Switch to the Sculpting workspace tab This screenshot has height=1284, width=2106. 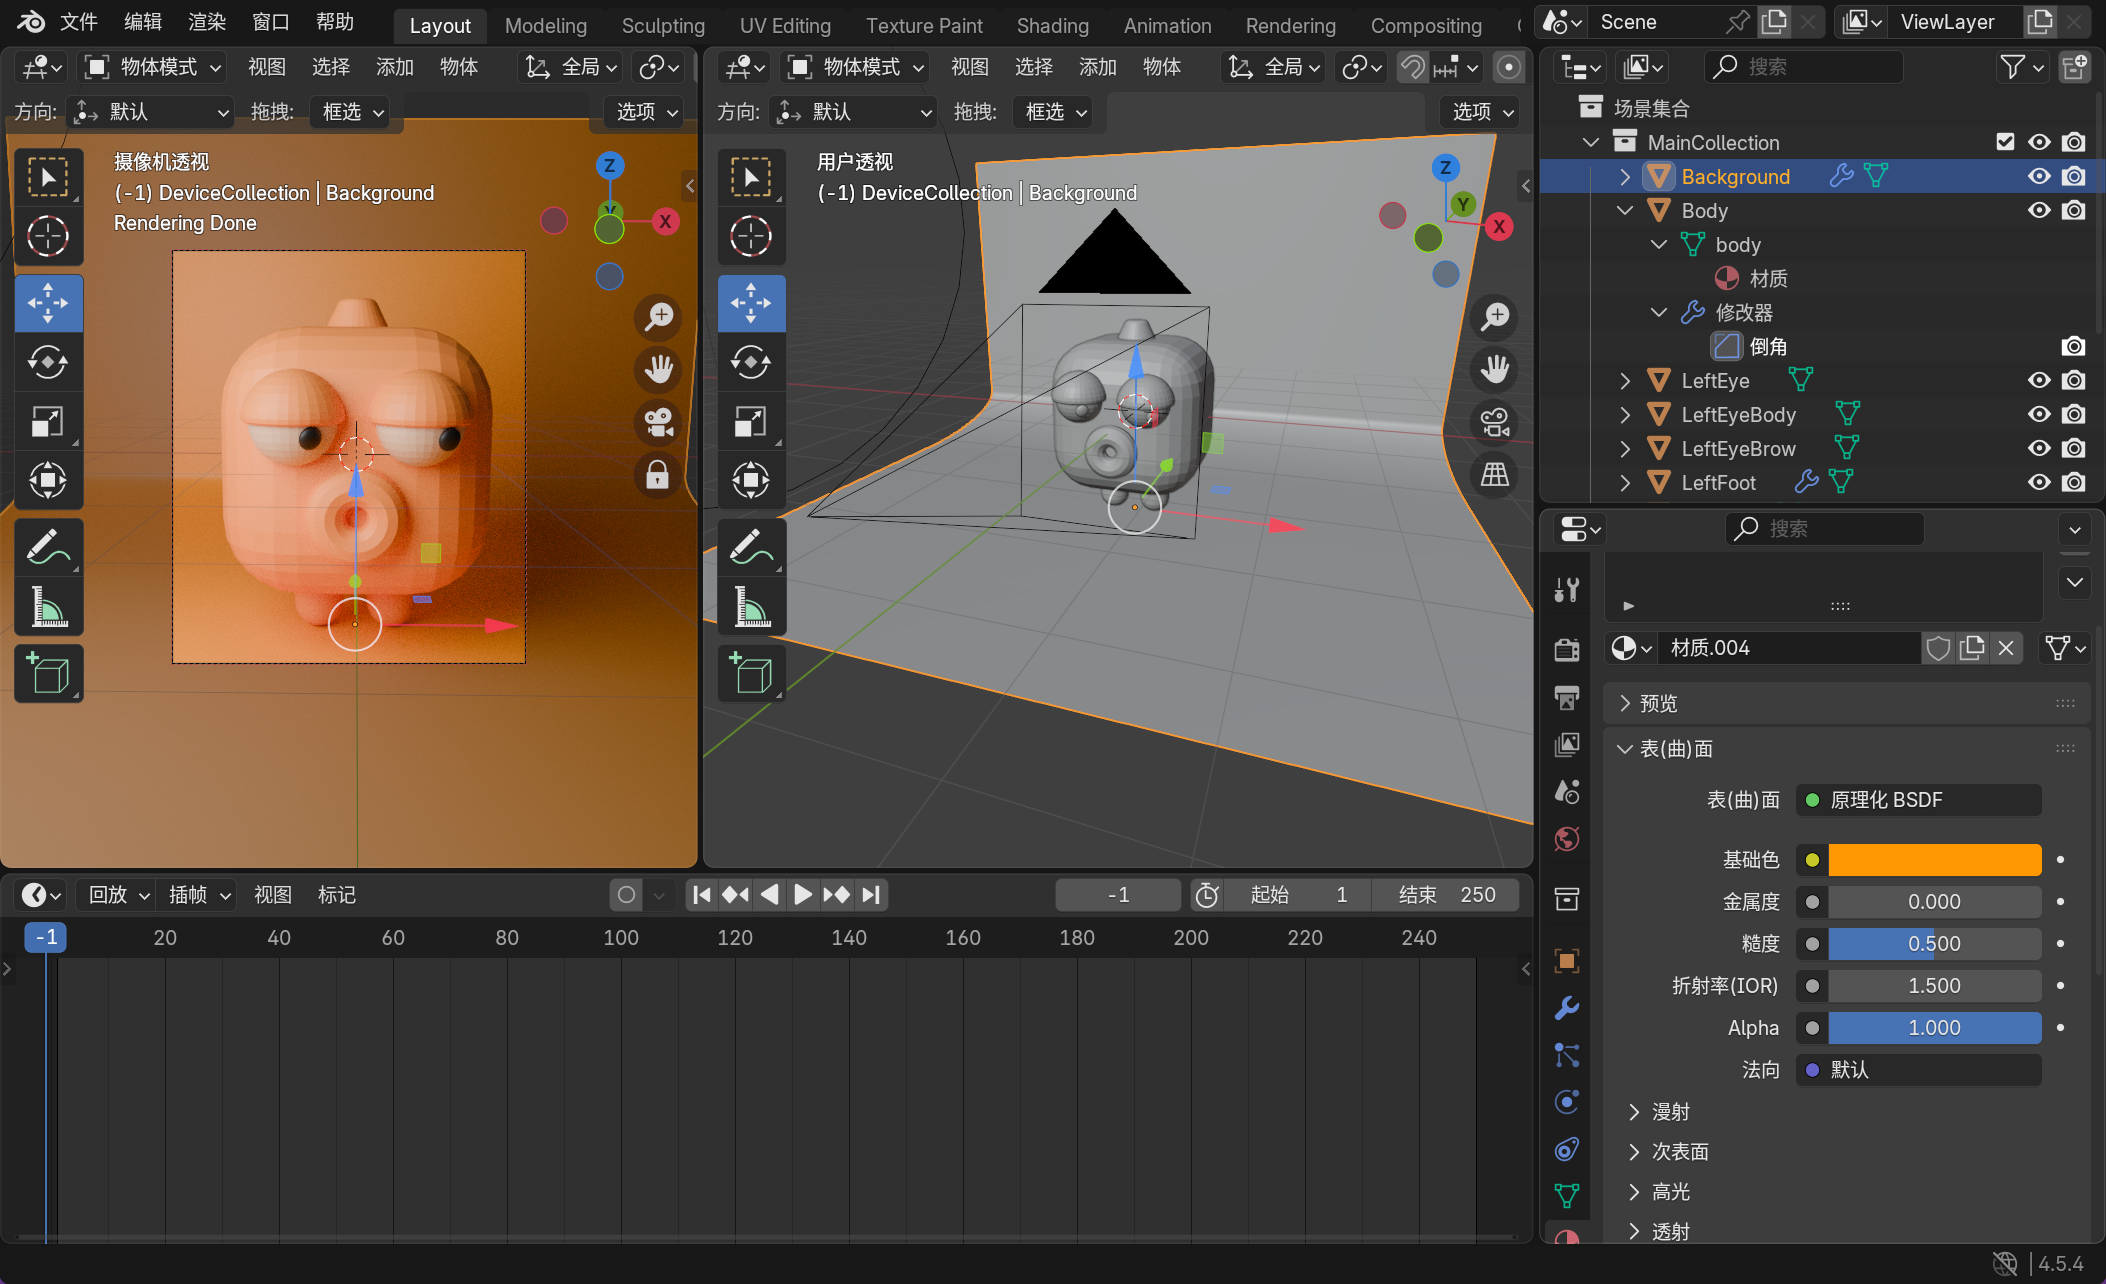point(663,25)
